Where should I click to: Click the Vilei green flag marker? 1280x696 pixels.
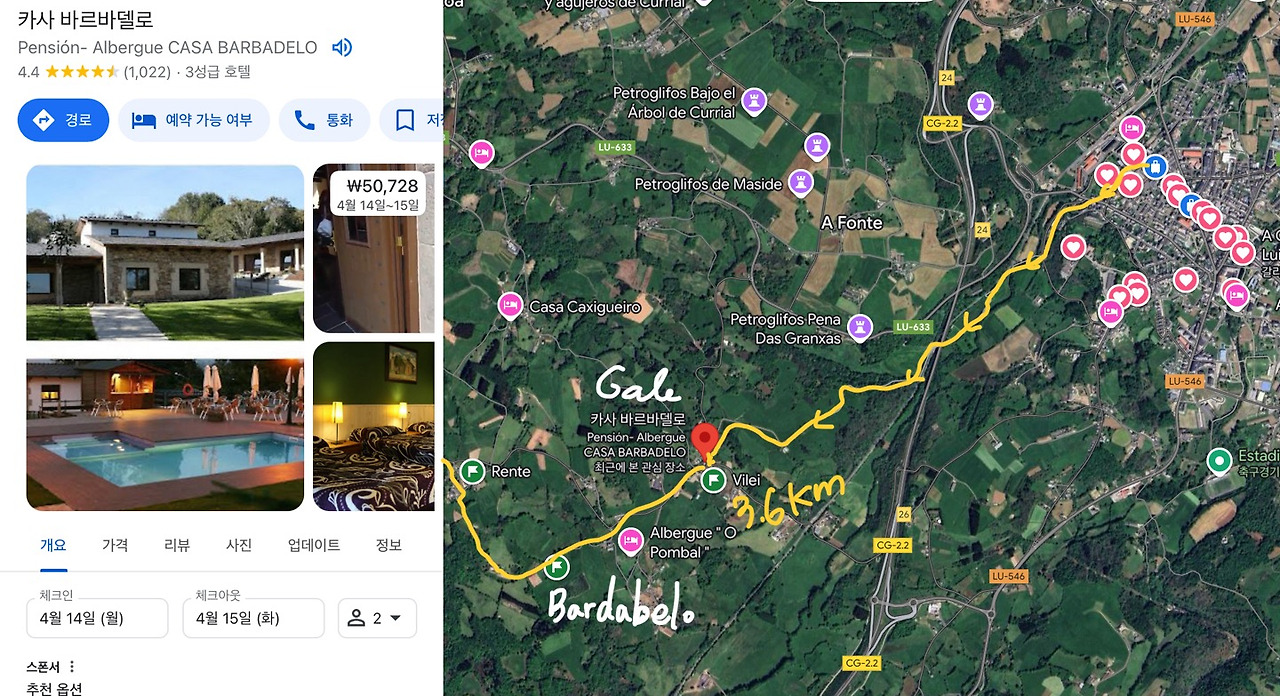point(713,480)
